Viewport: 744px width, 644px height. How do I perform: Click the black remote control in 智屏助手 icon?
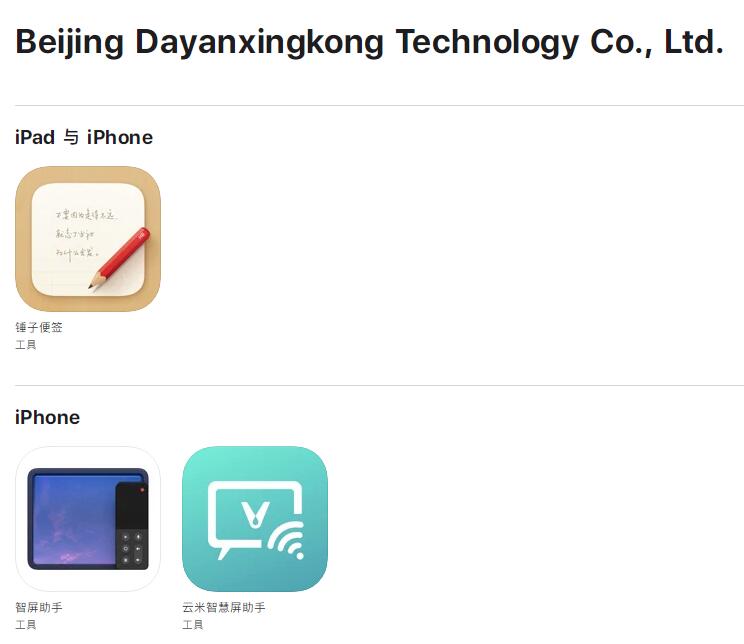[x=132, y=525]
